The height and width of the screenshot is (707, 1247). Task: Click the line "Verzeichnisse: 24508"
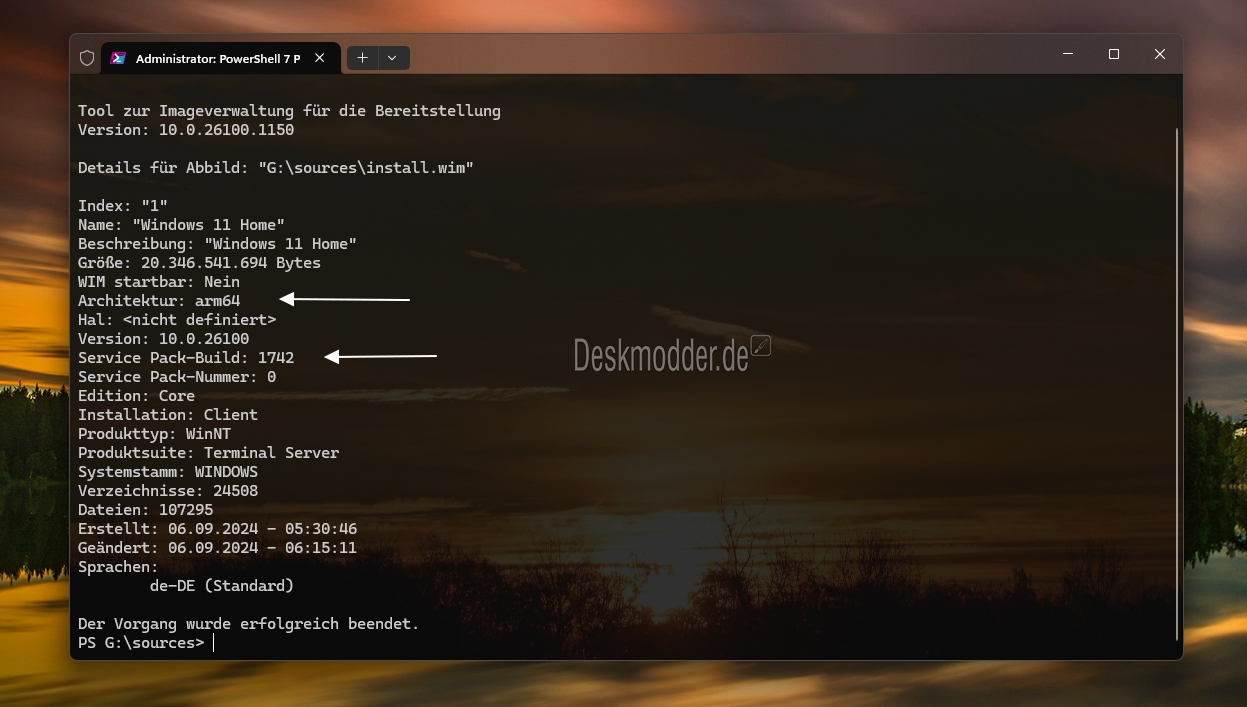[168, 491]
